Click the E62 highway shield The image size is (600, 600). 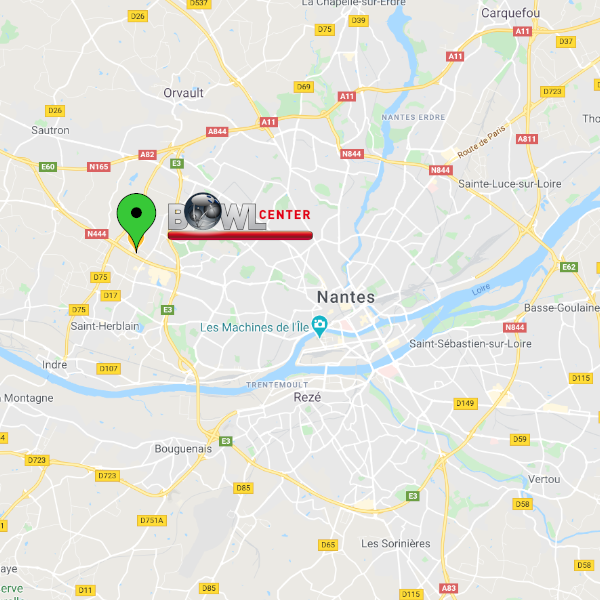(x=569, y=267)
